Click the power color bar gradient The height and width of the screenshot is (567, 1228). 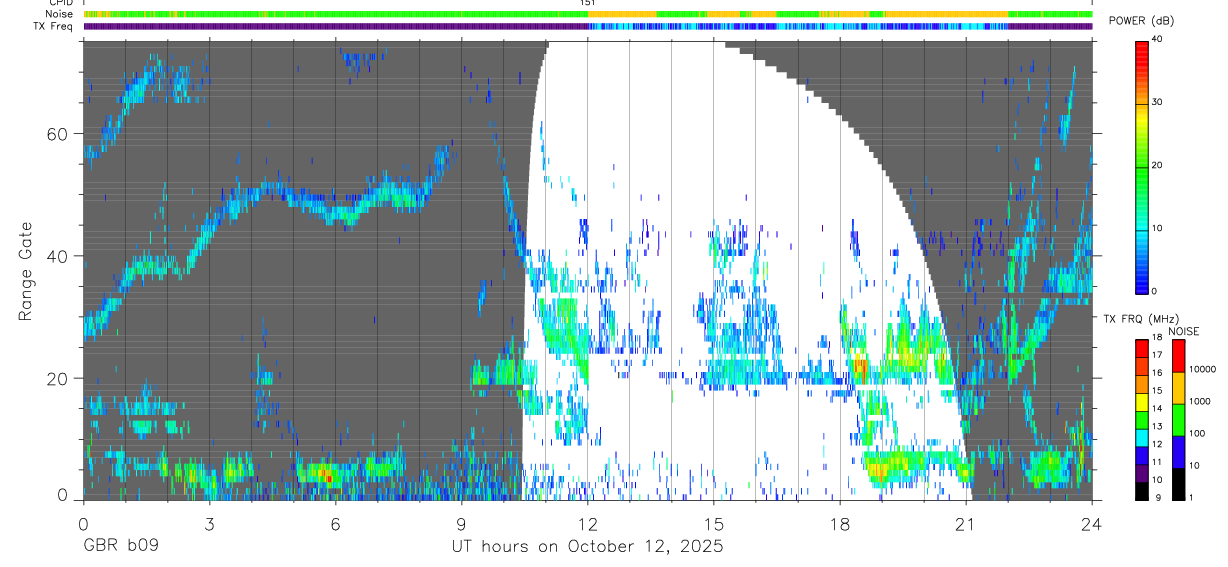(1142, 166)
